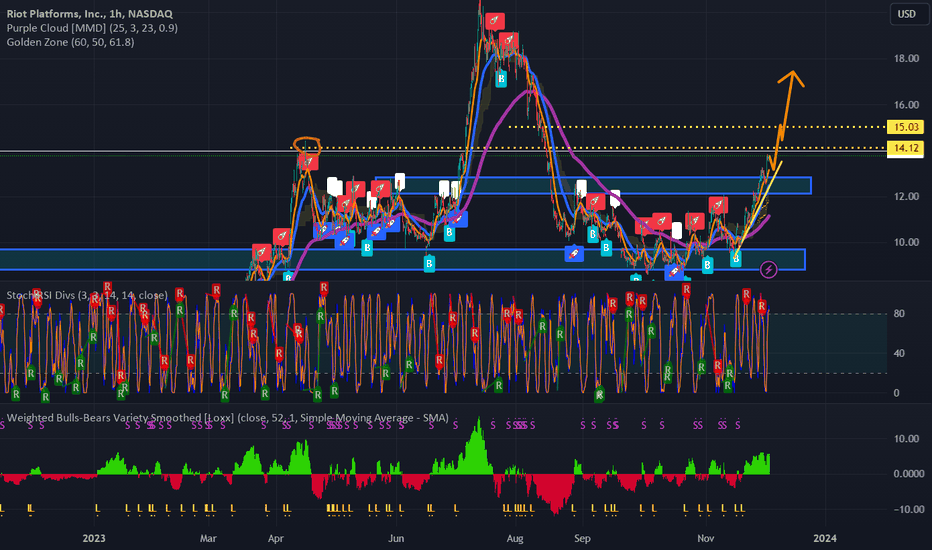Image resolution: width=932 pixels, height=550 pixels.
Task: Click the Mar label on time axis
Action: (x=208, y=538)
